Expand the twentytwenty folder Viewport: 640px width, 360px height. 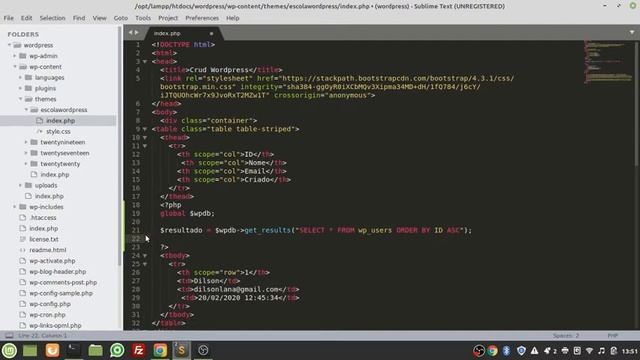point(26,164)
